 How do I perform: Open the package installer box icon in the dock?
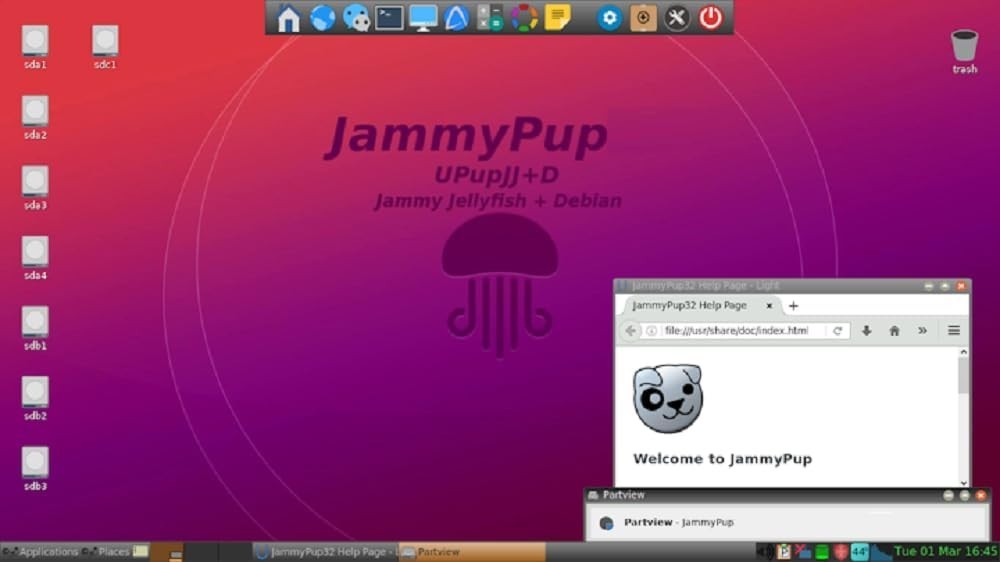[643, 18]
